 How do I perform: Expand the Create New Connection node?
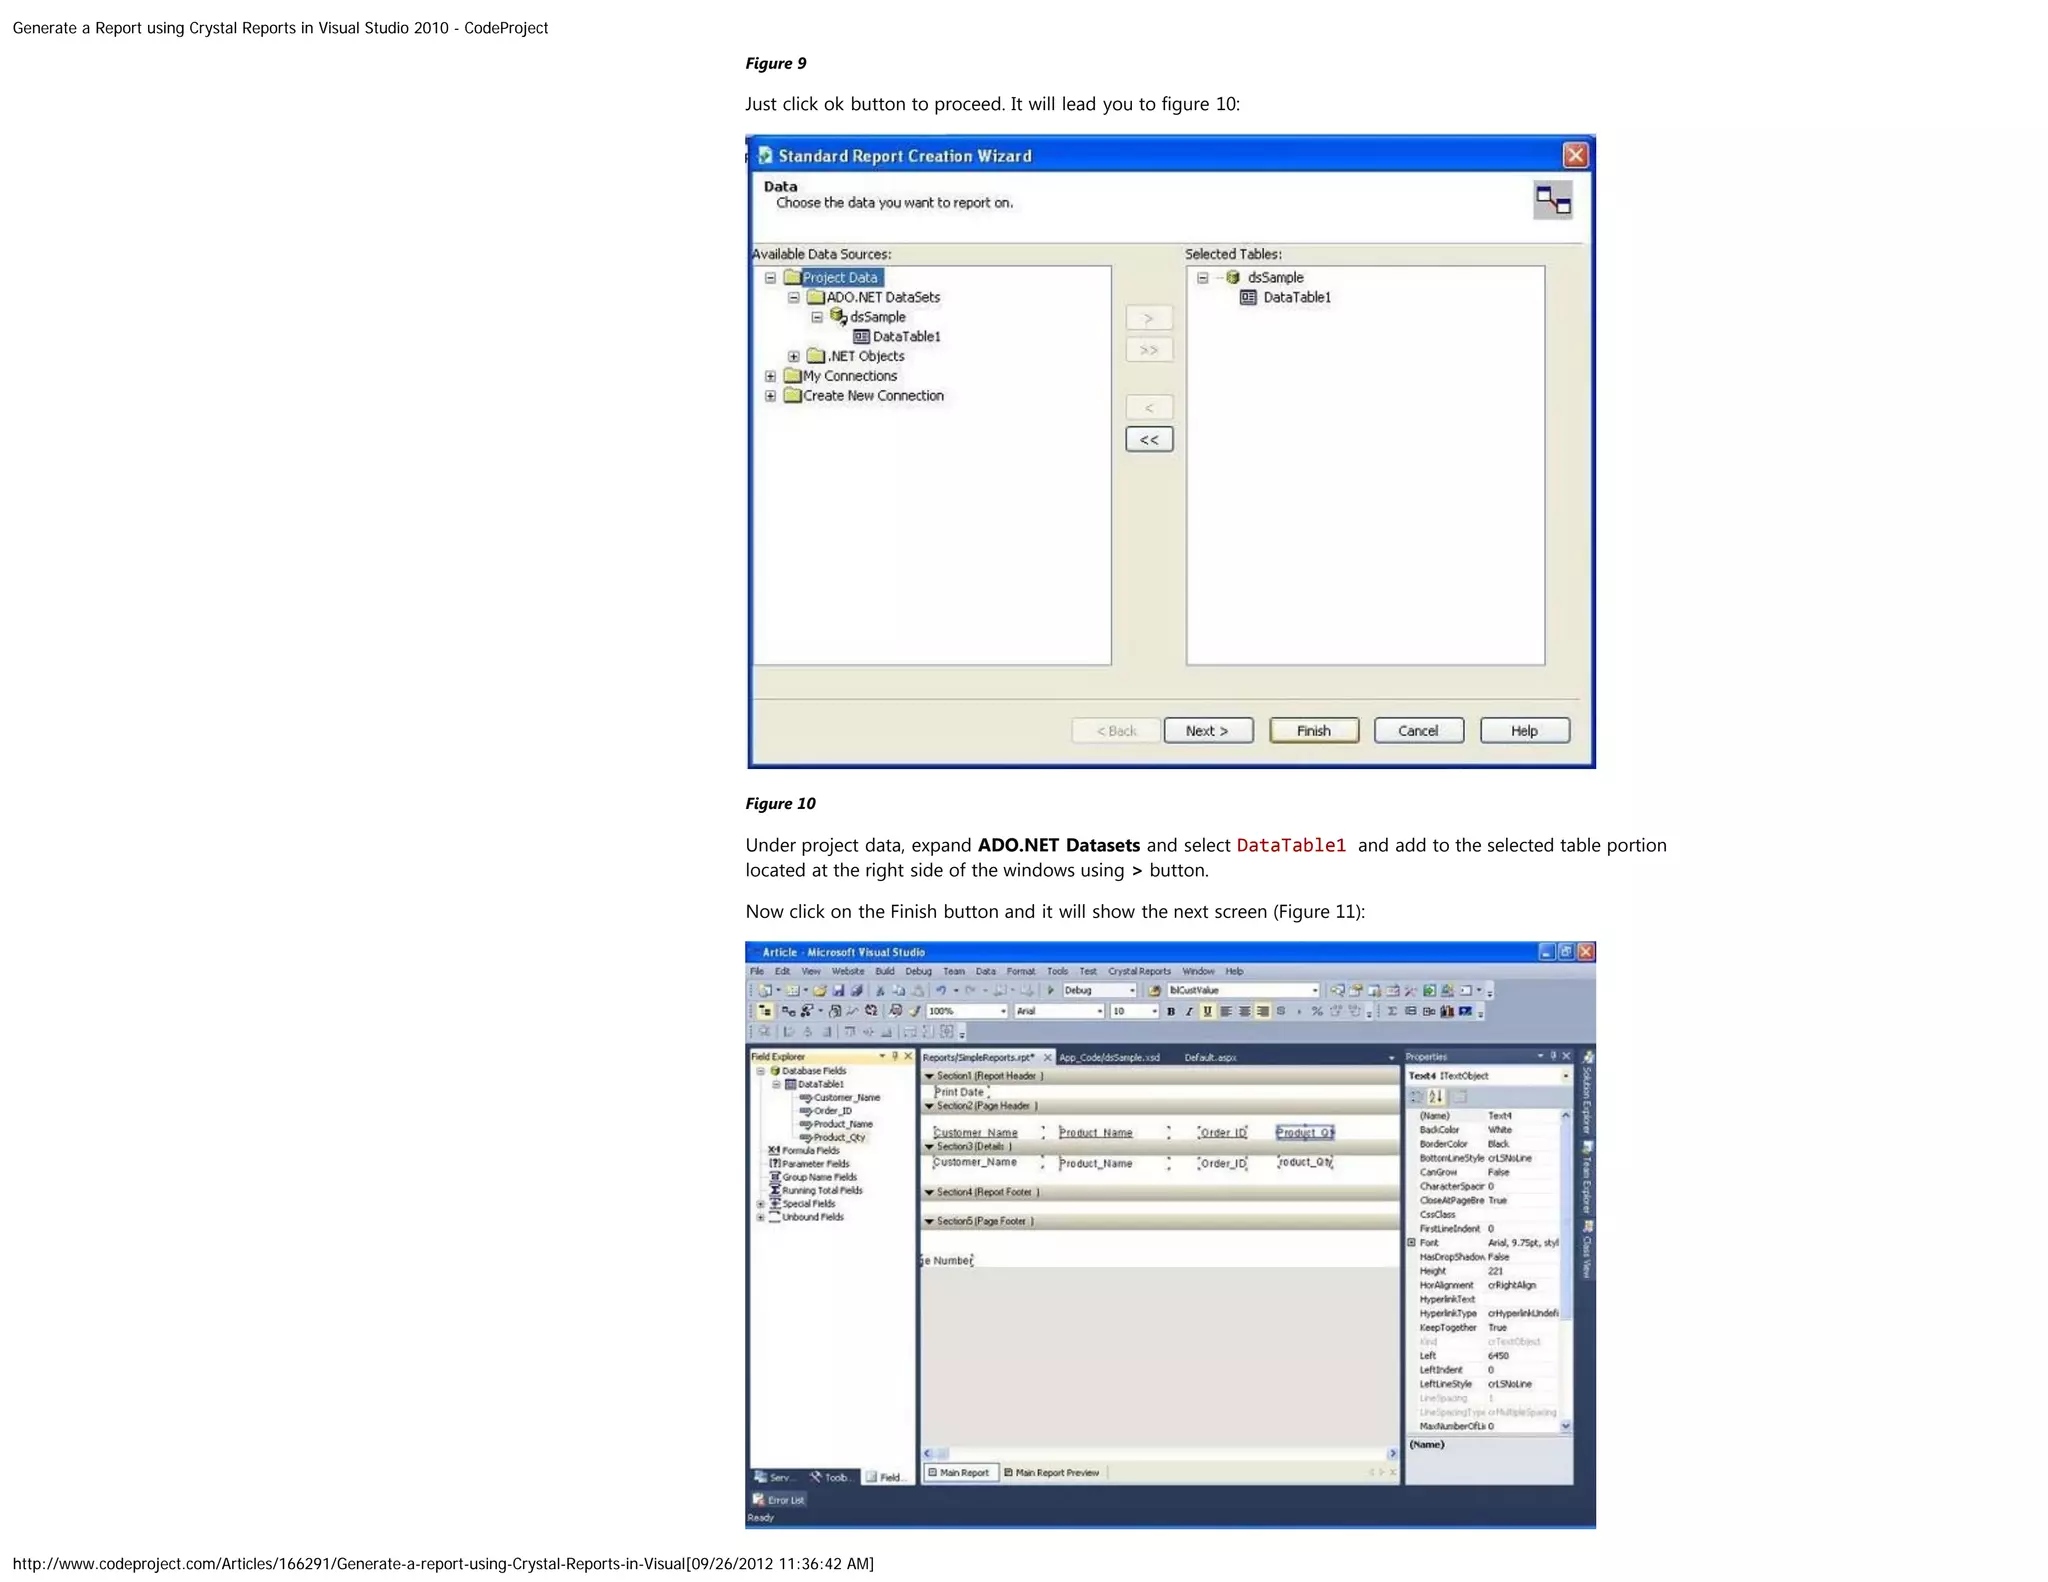click(770, 396)
